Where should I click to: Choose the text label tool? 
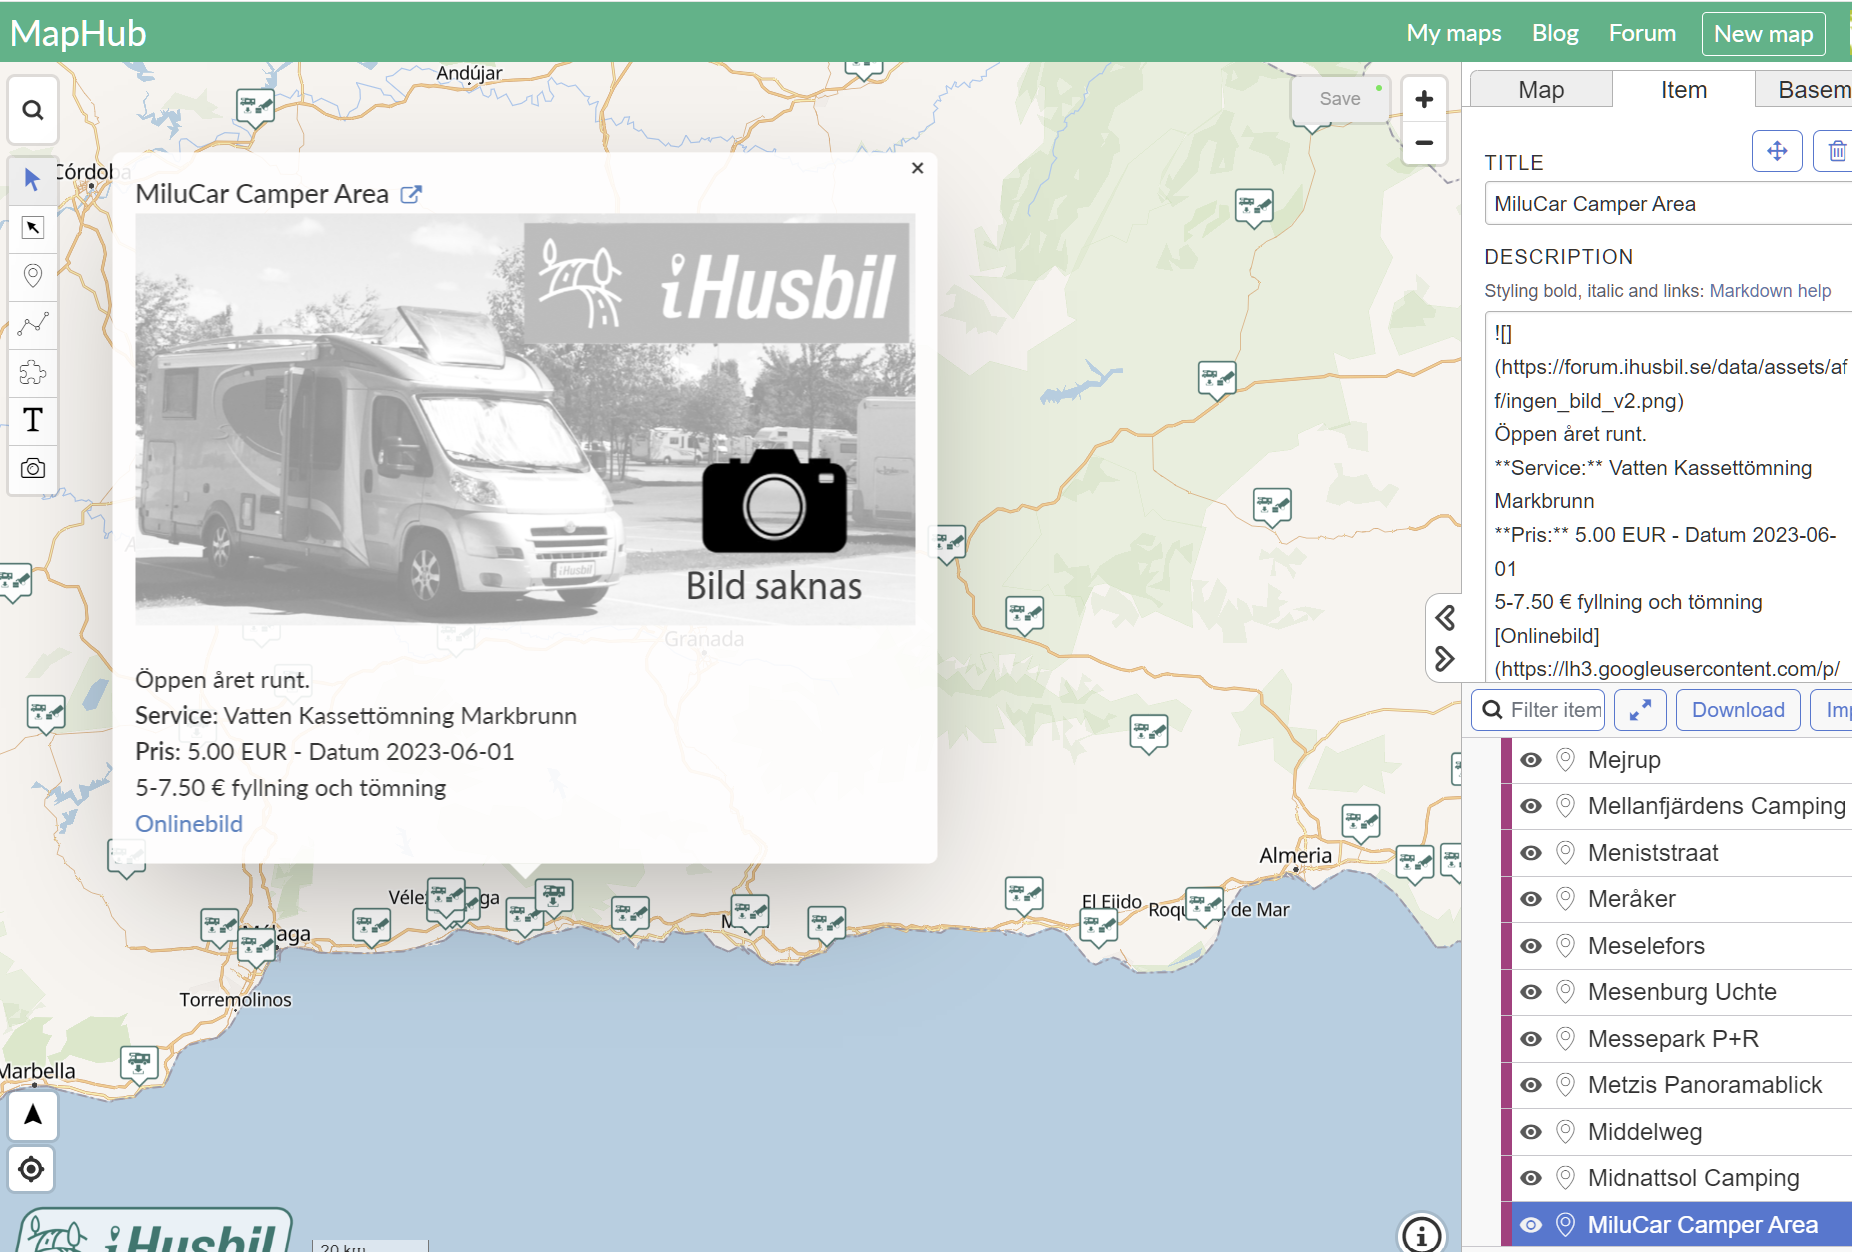(x=33, y=420)
